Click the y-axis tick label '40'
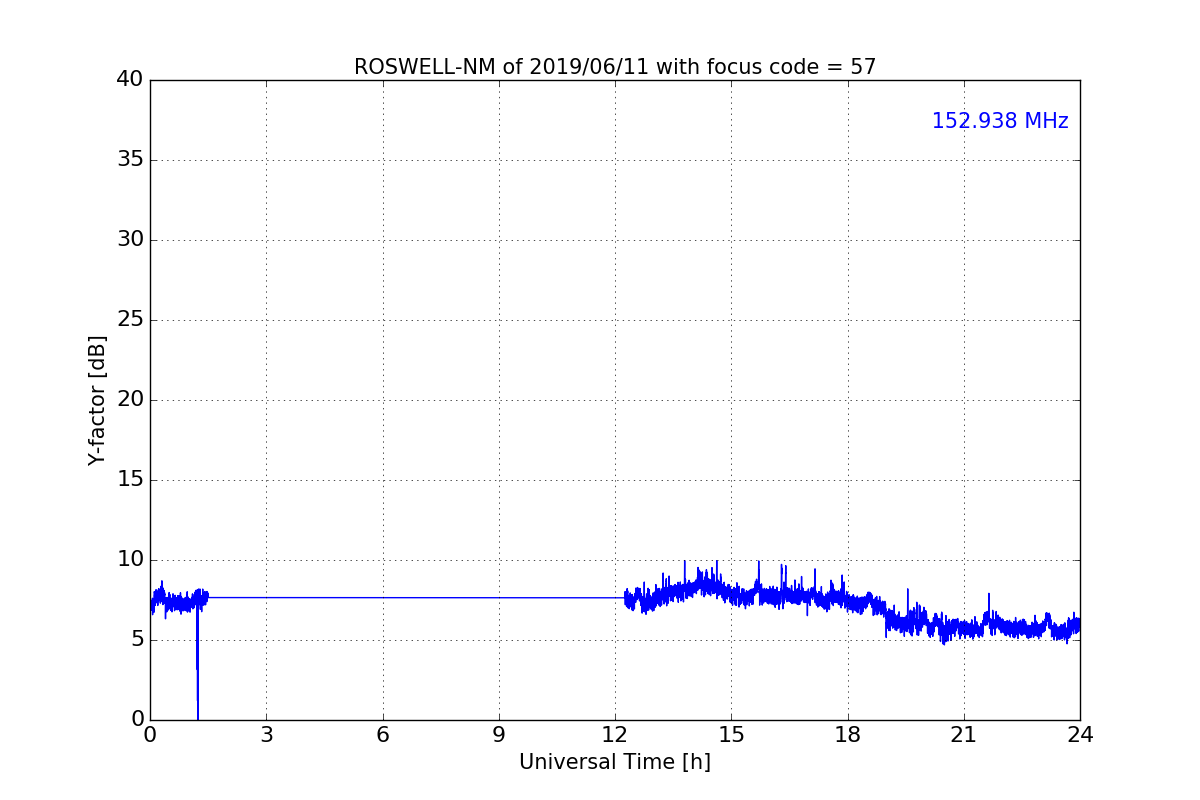The image size is (1200, 800). pos(130,79)
